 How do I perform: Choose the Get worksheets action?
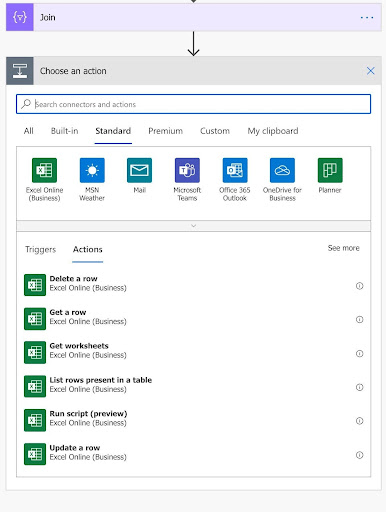click(x=193, y=352)
